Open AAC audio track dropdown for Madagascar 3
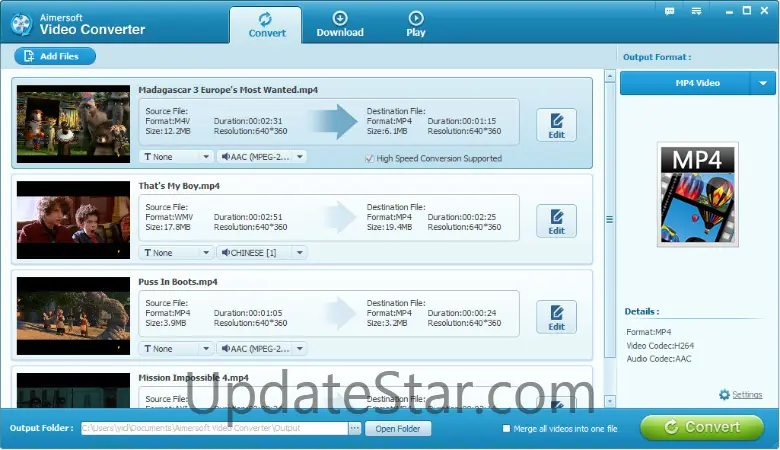Viewport: 780px width, 450px height. tap(262, 157)
